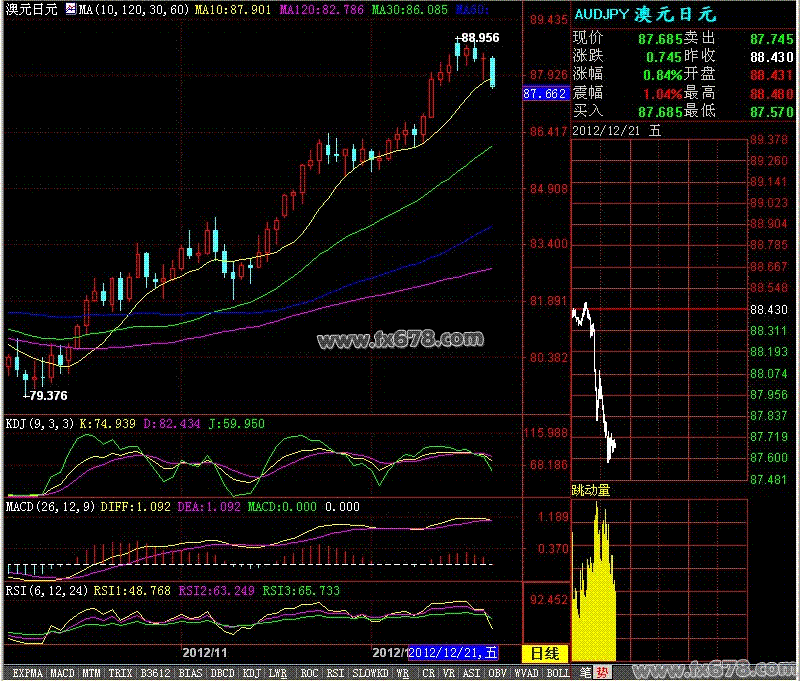Click the 现价 value 87.685
800x681 pixels.
click(x=660, y=39)
